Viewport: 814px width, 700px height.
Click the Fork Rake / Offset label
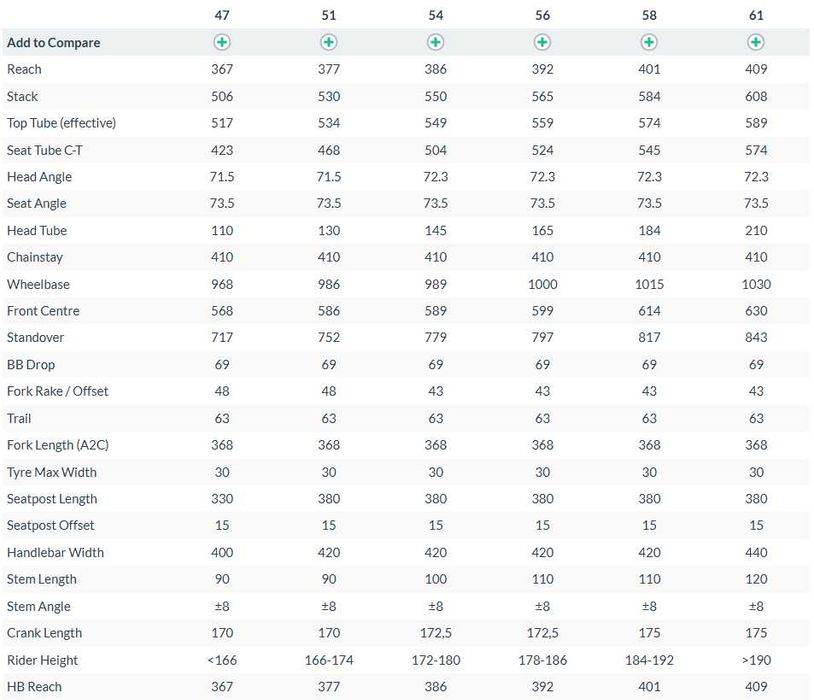58,391
